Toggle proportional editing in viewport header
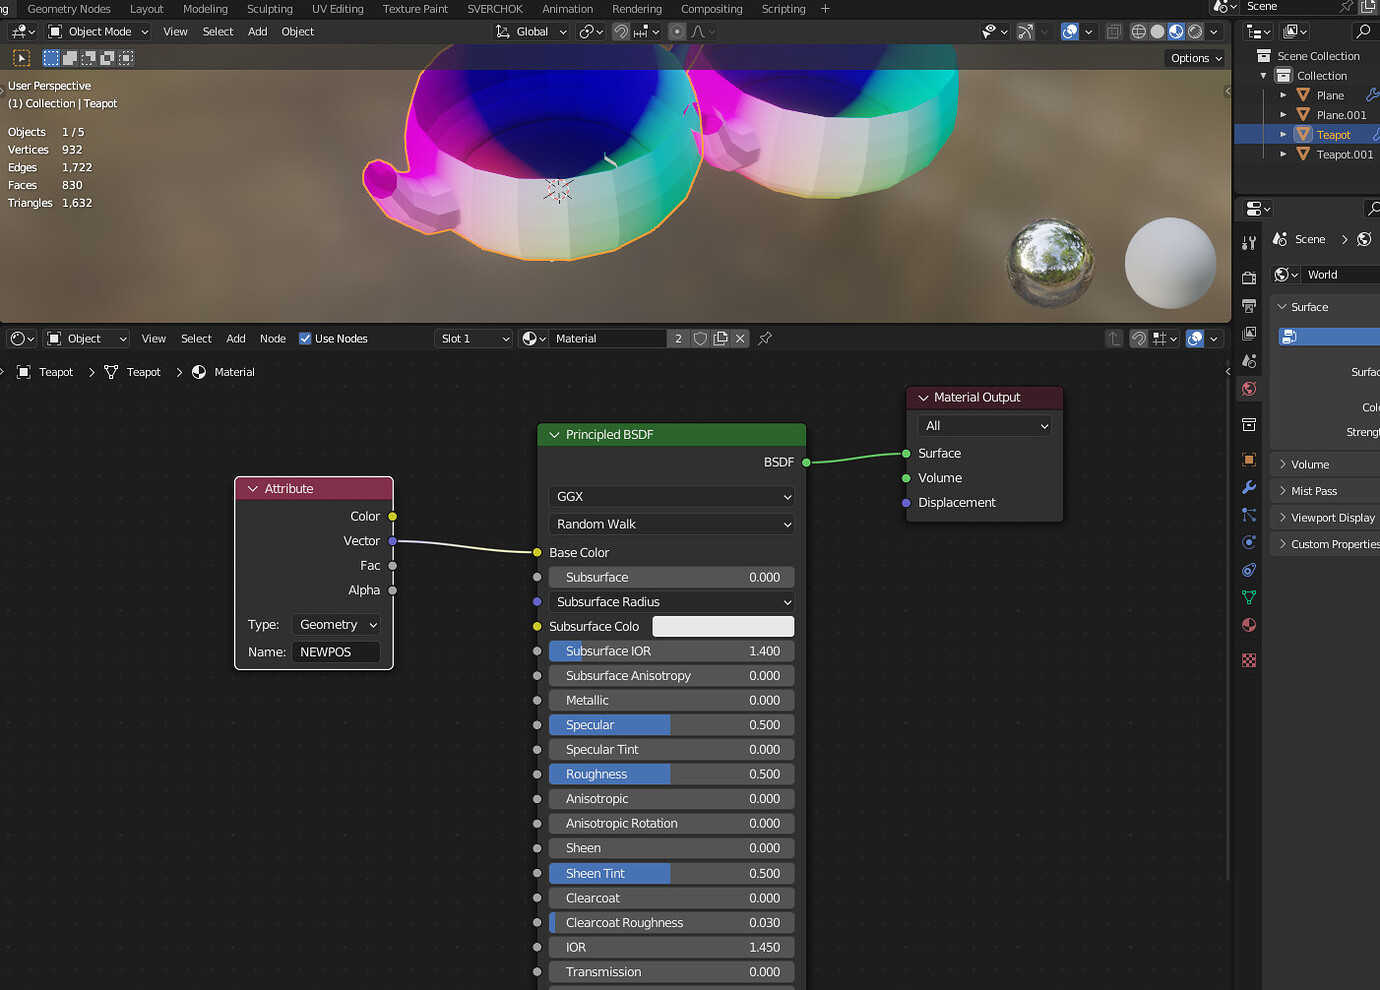Image resolution: width=1380 pixels, height=990 pixels. pos(678,31)
